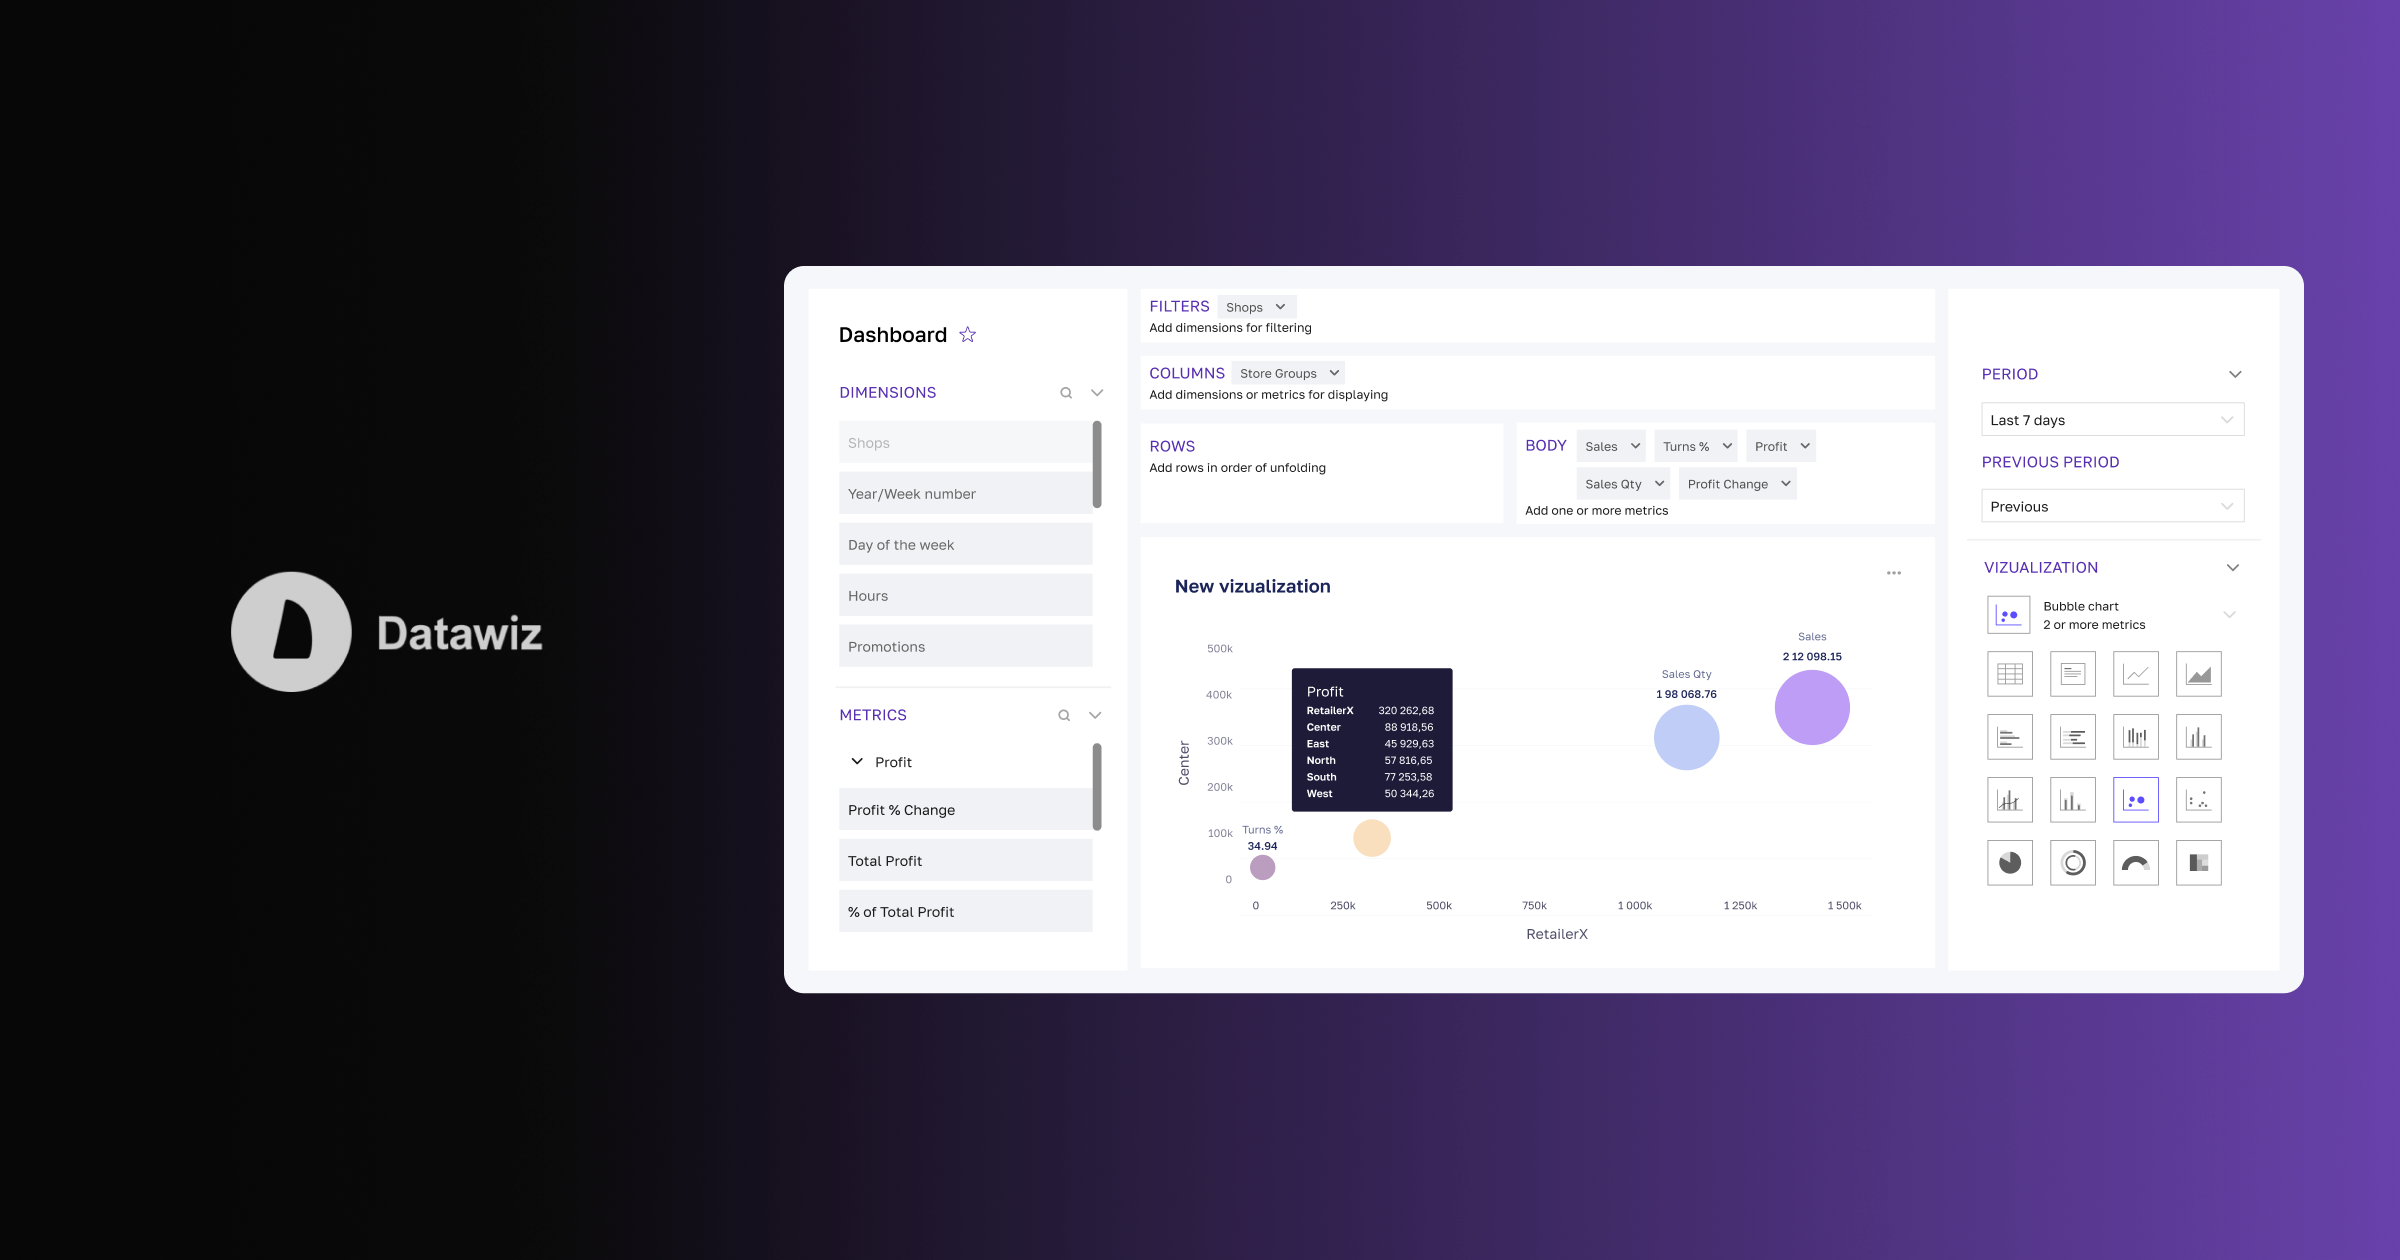The image size is (2400, 1260).
Task: Select the pie chart visualization icon
Action: (2008, 862)
